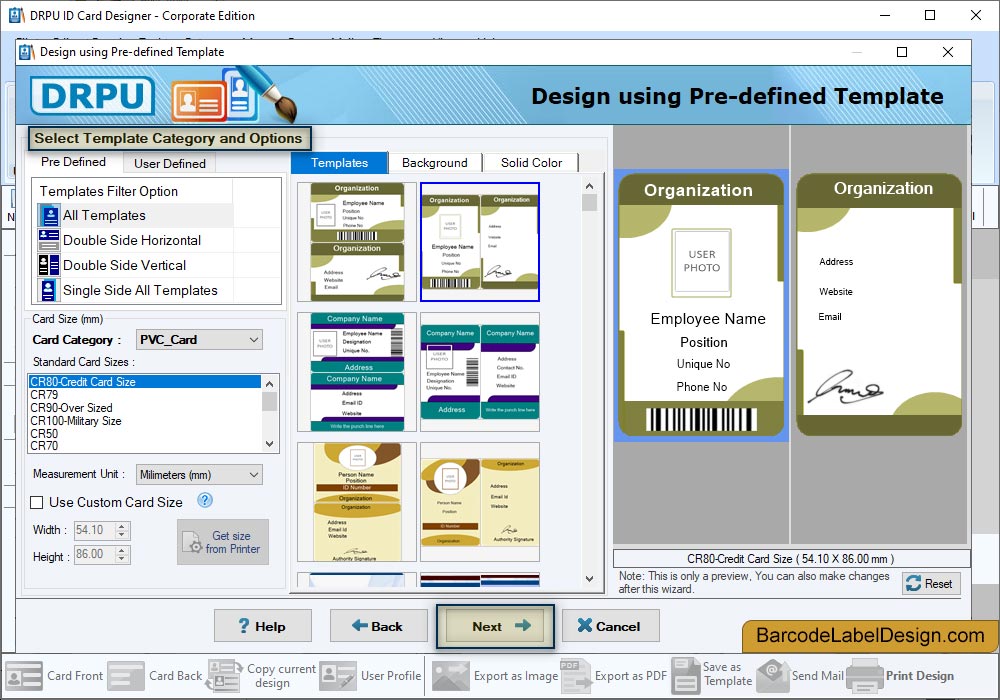This screenshot has width=1000, height=700.
Task: Click the Print Design printer icon
Action: (x=865, y=676)
